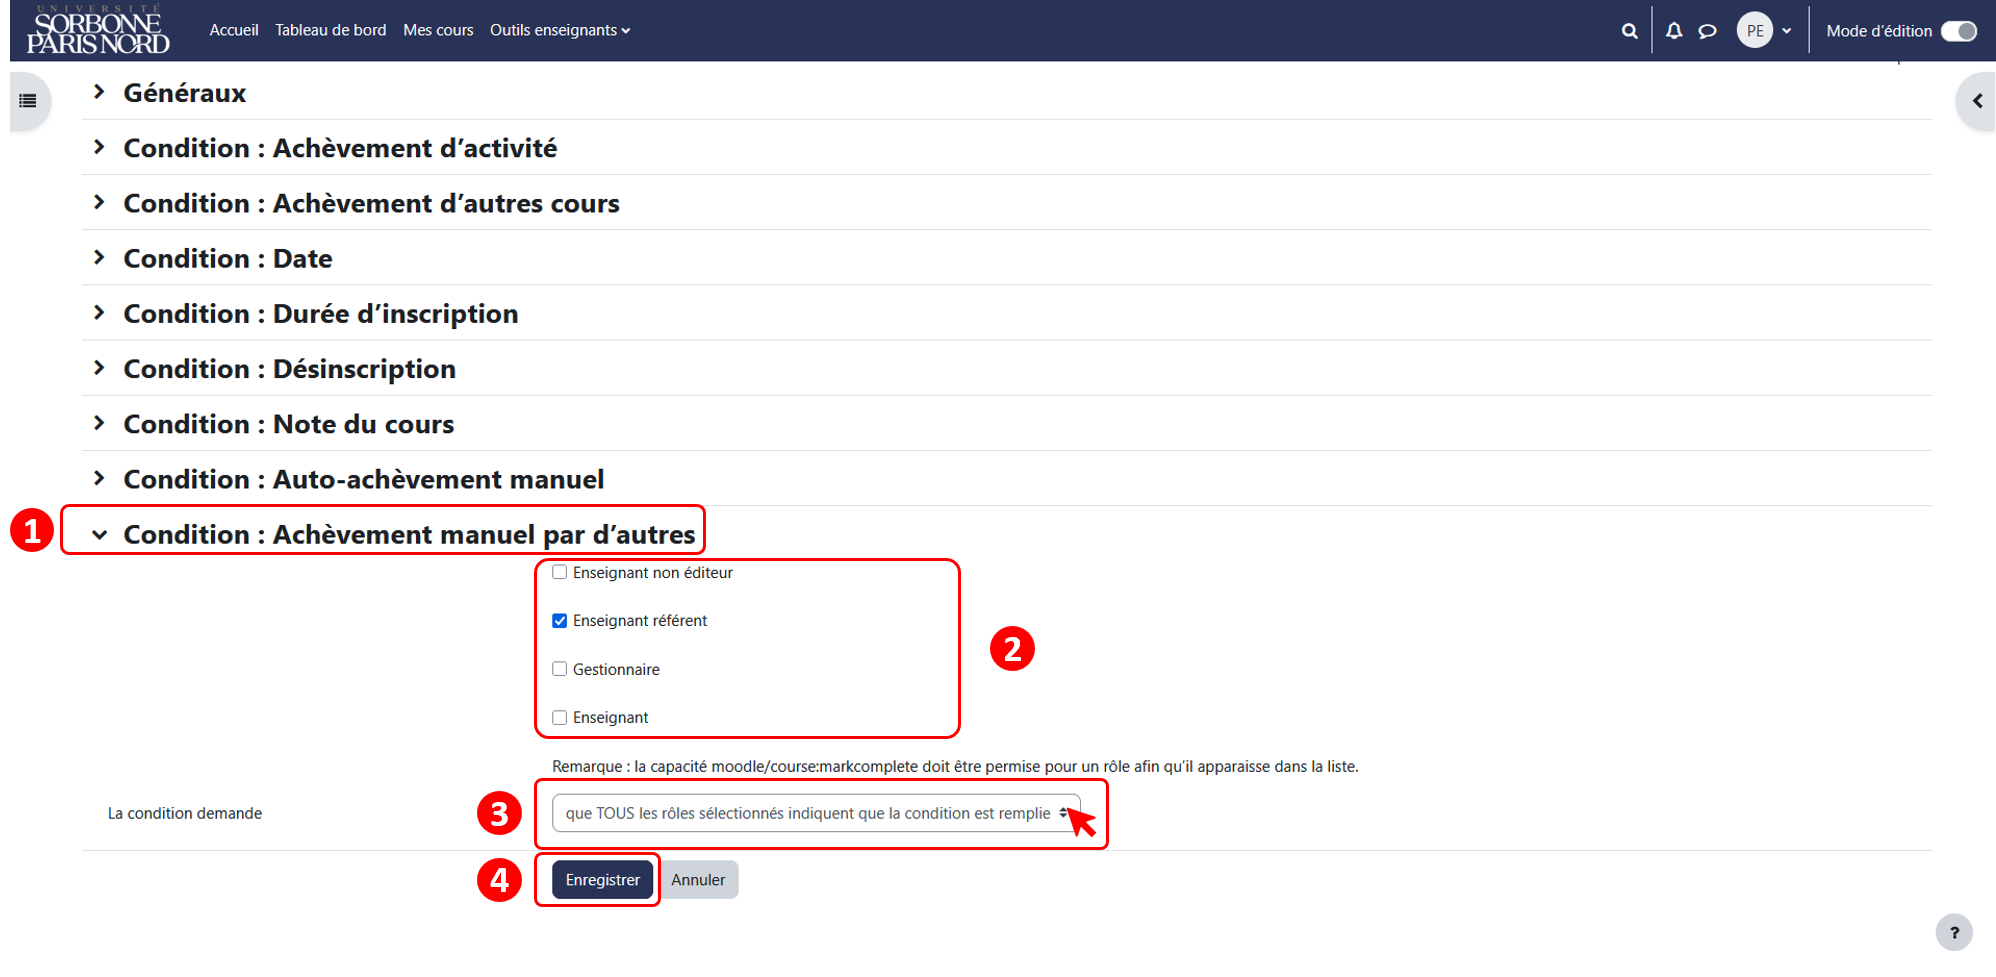Uncheck the Enseignant référent checkbox

coord(560,621)
